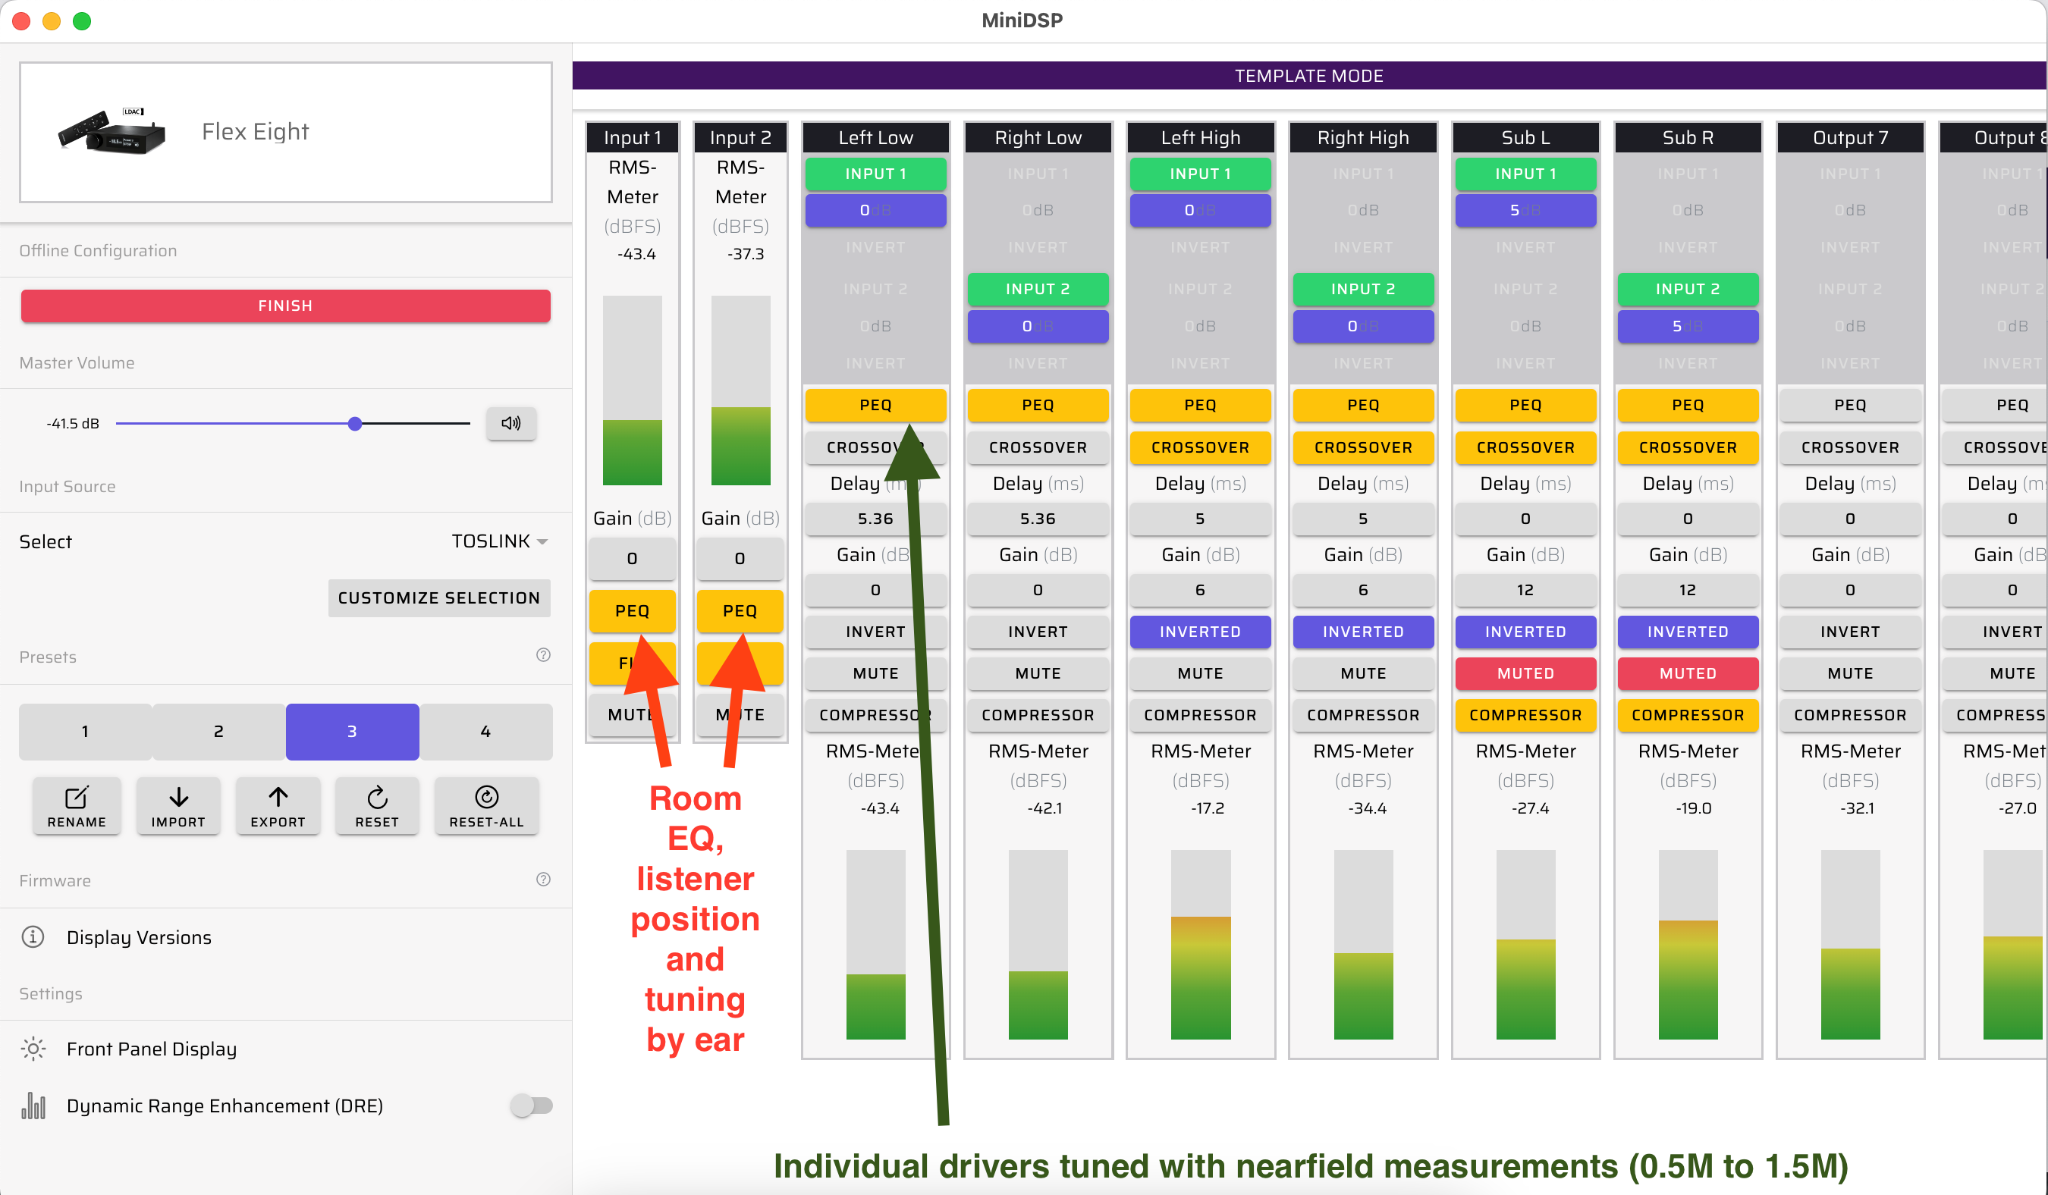Click the Presets help question-mark icon
Screen dimensions: 2048x1195
[543, 655]
